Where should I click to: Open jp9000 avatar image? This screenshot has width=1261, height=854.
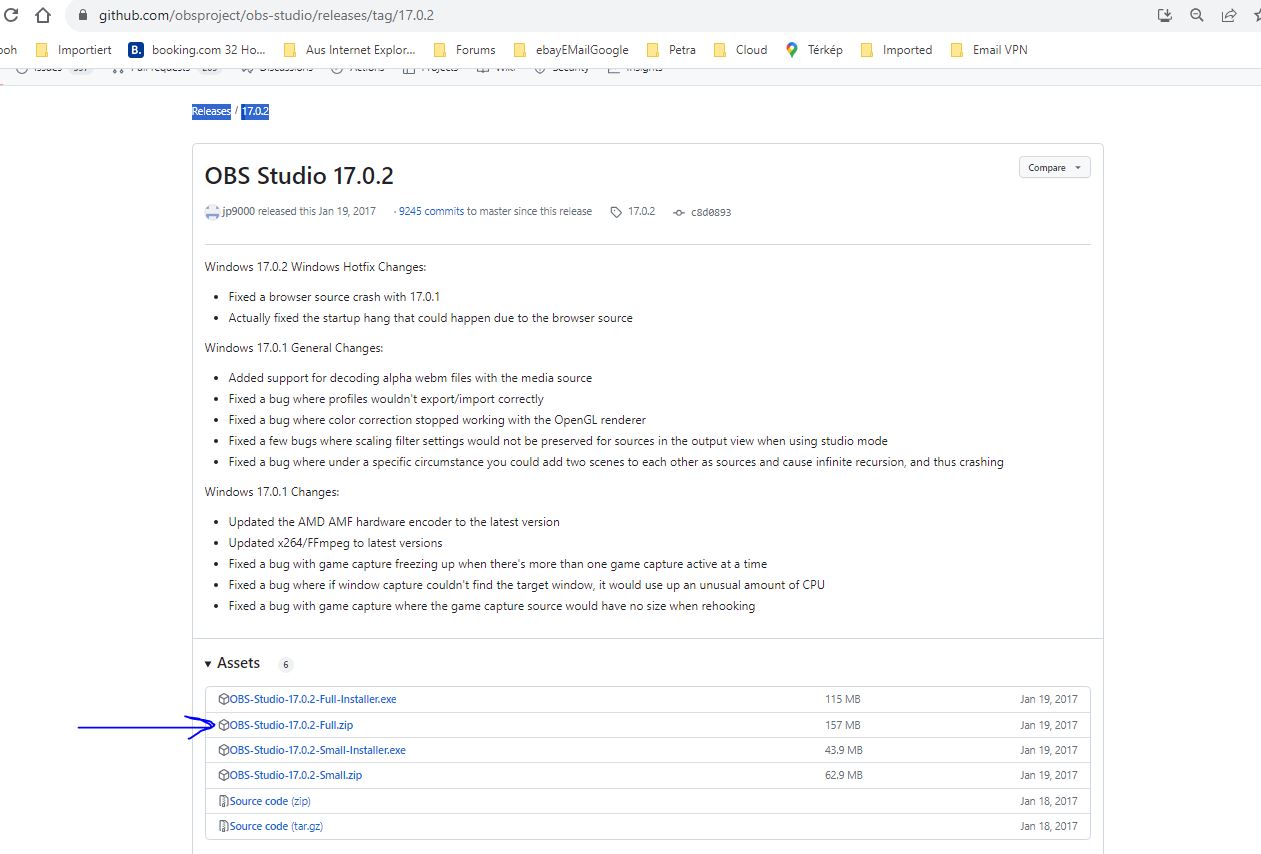click(212, 212)
